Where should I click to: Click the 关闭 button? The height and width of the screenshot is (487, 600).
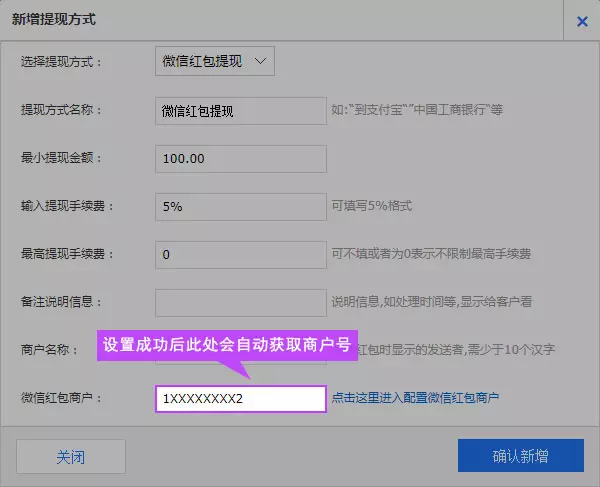[71, 456]
